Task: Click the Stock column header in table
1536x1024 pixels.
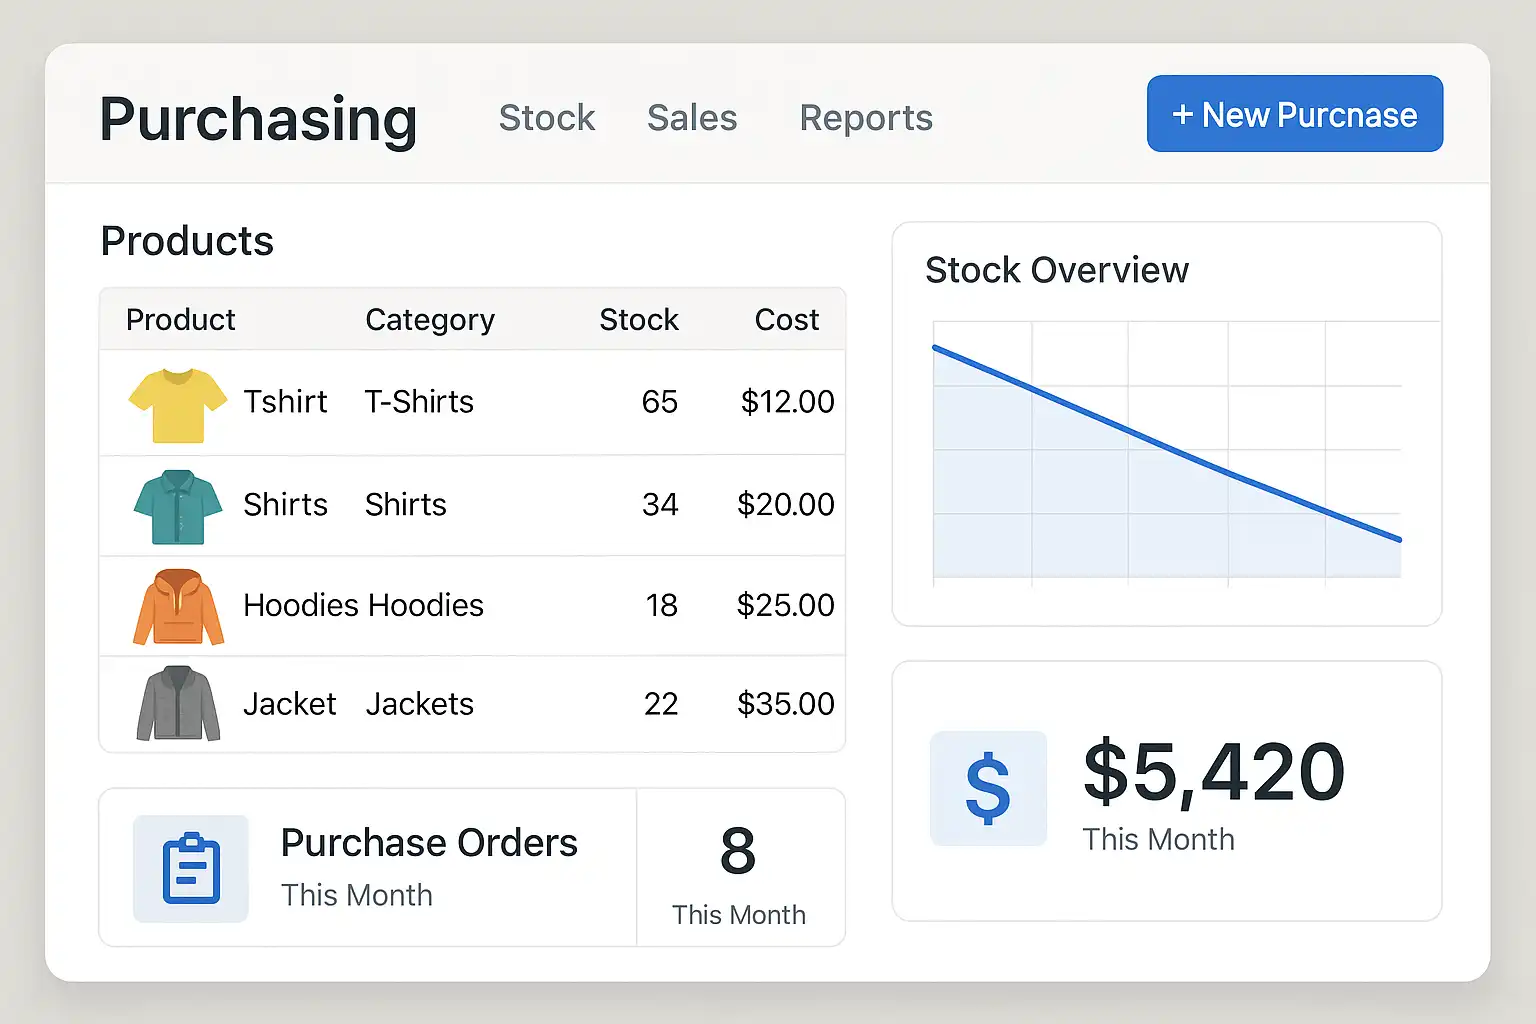Action: click(639, 320)
